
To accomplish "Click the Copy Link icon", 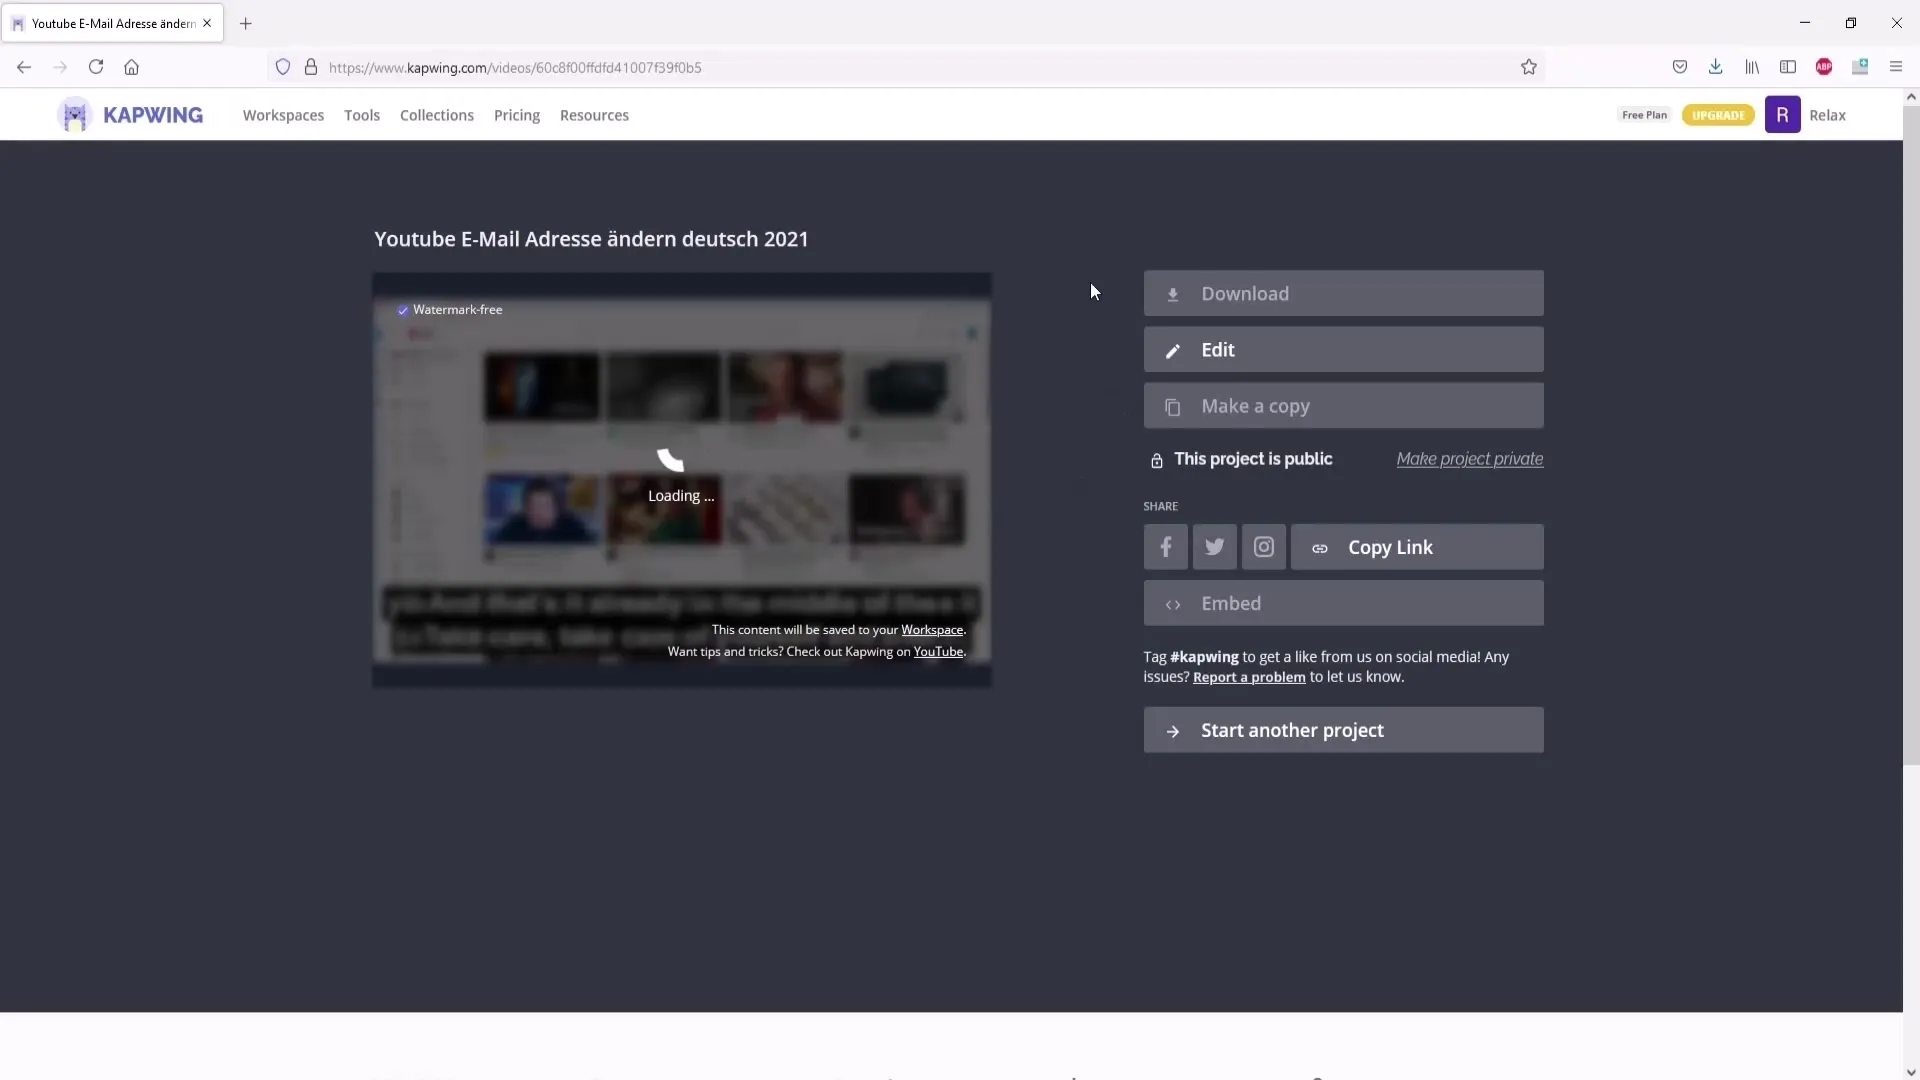I will pyautogui.click(x=1320, y=546).
